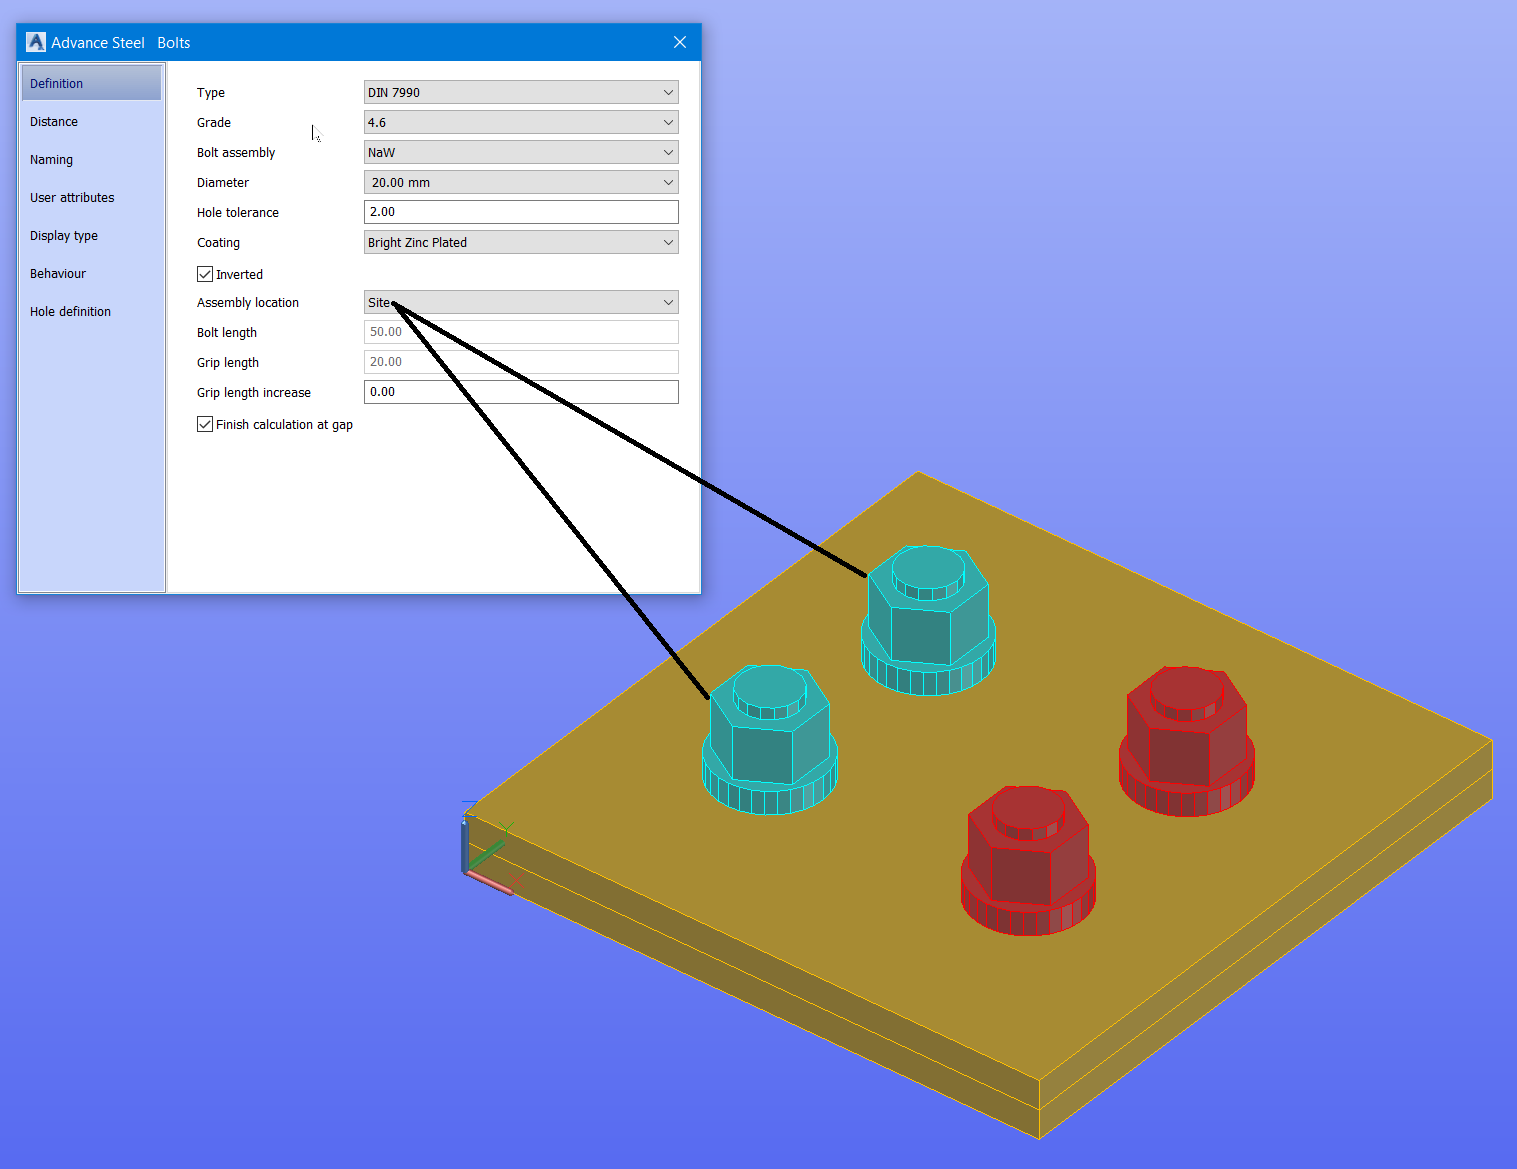Select the Behaviour page
Image resolution: width=1517 pixels, height=1169 pixels.
tap(57, 273)
